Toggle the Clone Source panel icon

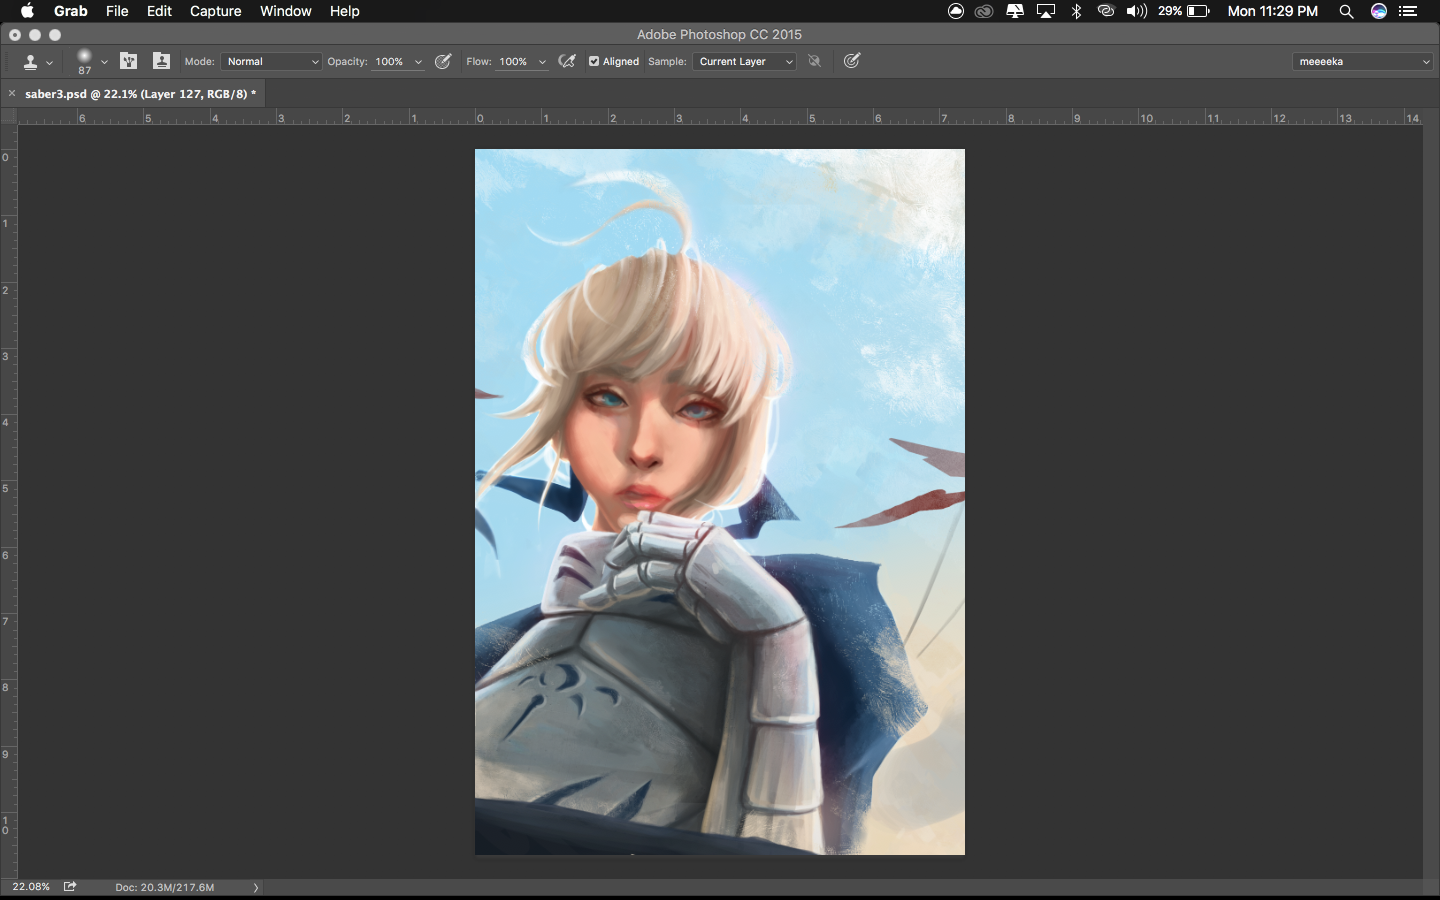[x=161, y=61]
